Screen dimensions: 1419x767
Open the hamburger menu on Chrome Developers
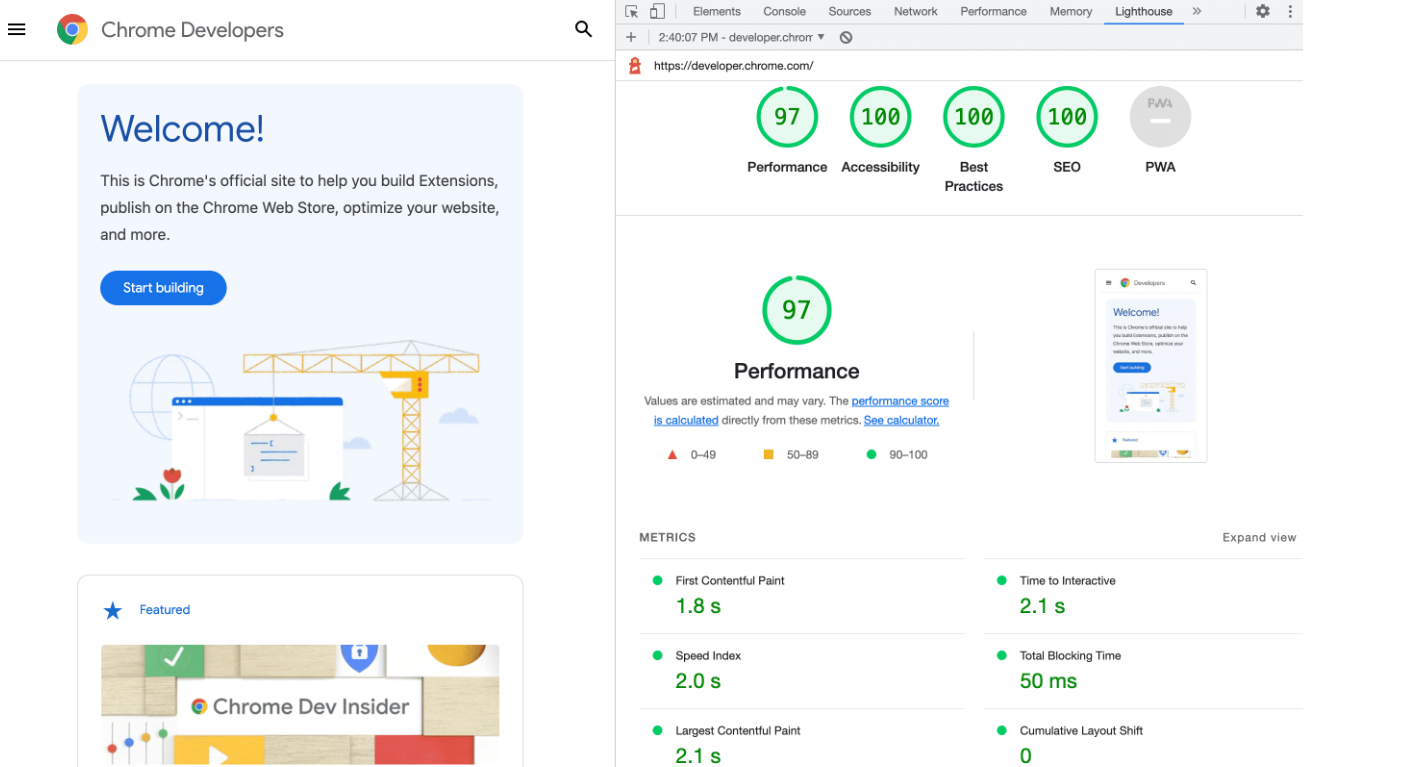[16, 29]
